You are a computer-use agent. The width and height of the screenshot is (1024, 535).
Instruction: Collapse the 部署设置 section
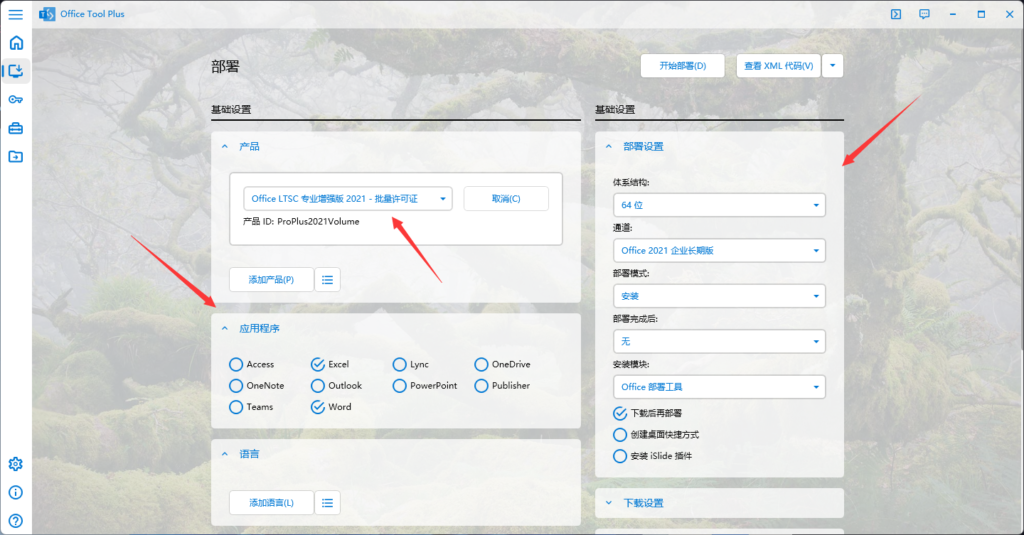click(x=609, y=146)
